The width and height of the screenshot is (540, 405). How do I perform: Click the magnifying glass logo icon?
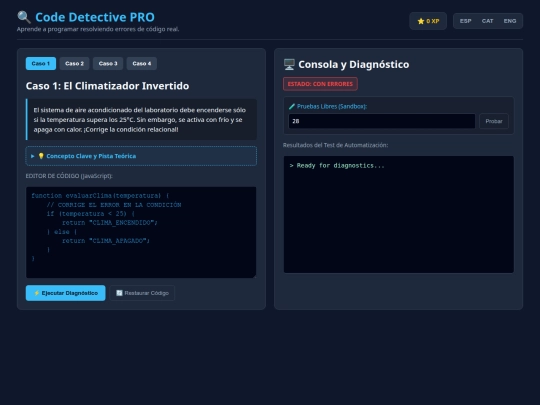(x=24, y=17)
